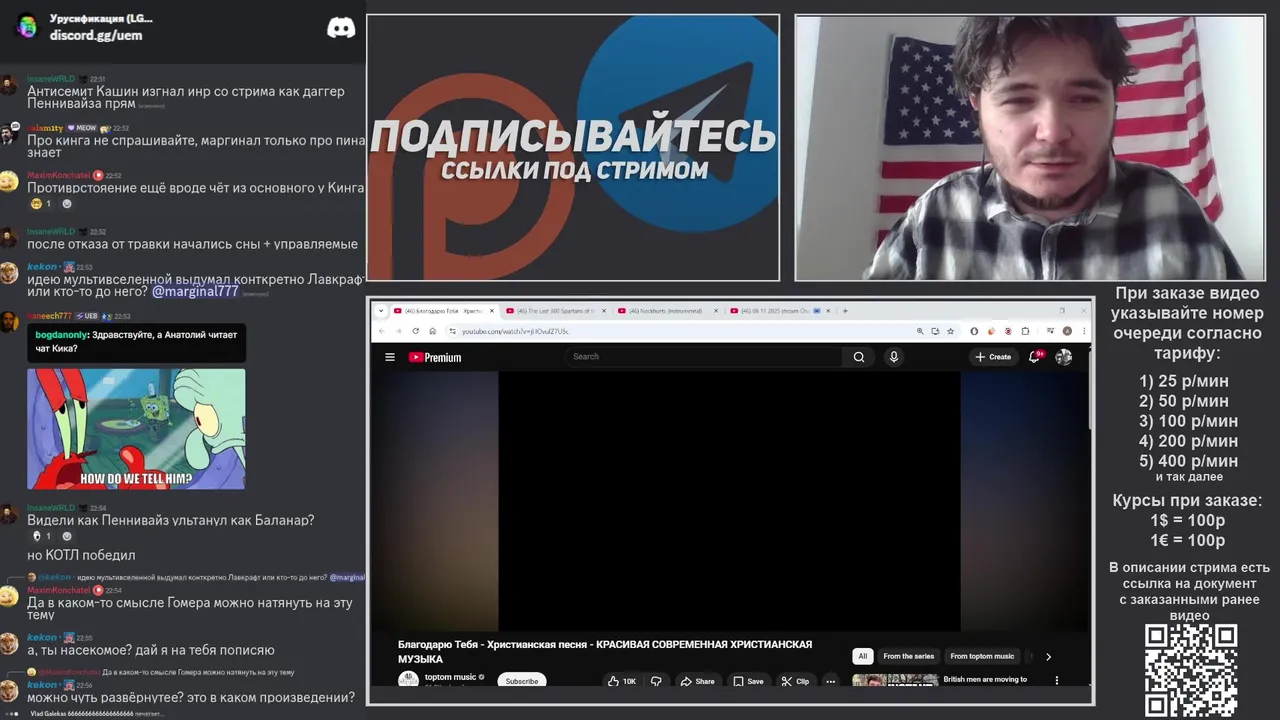Viewport: 1280px width, 720px height.
Task: Show more filter chips with right chevron
Action: coord(1048,657)
